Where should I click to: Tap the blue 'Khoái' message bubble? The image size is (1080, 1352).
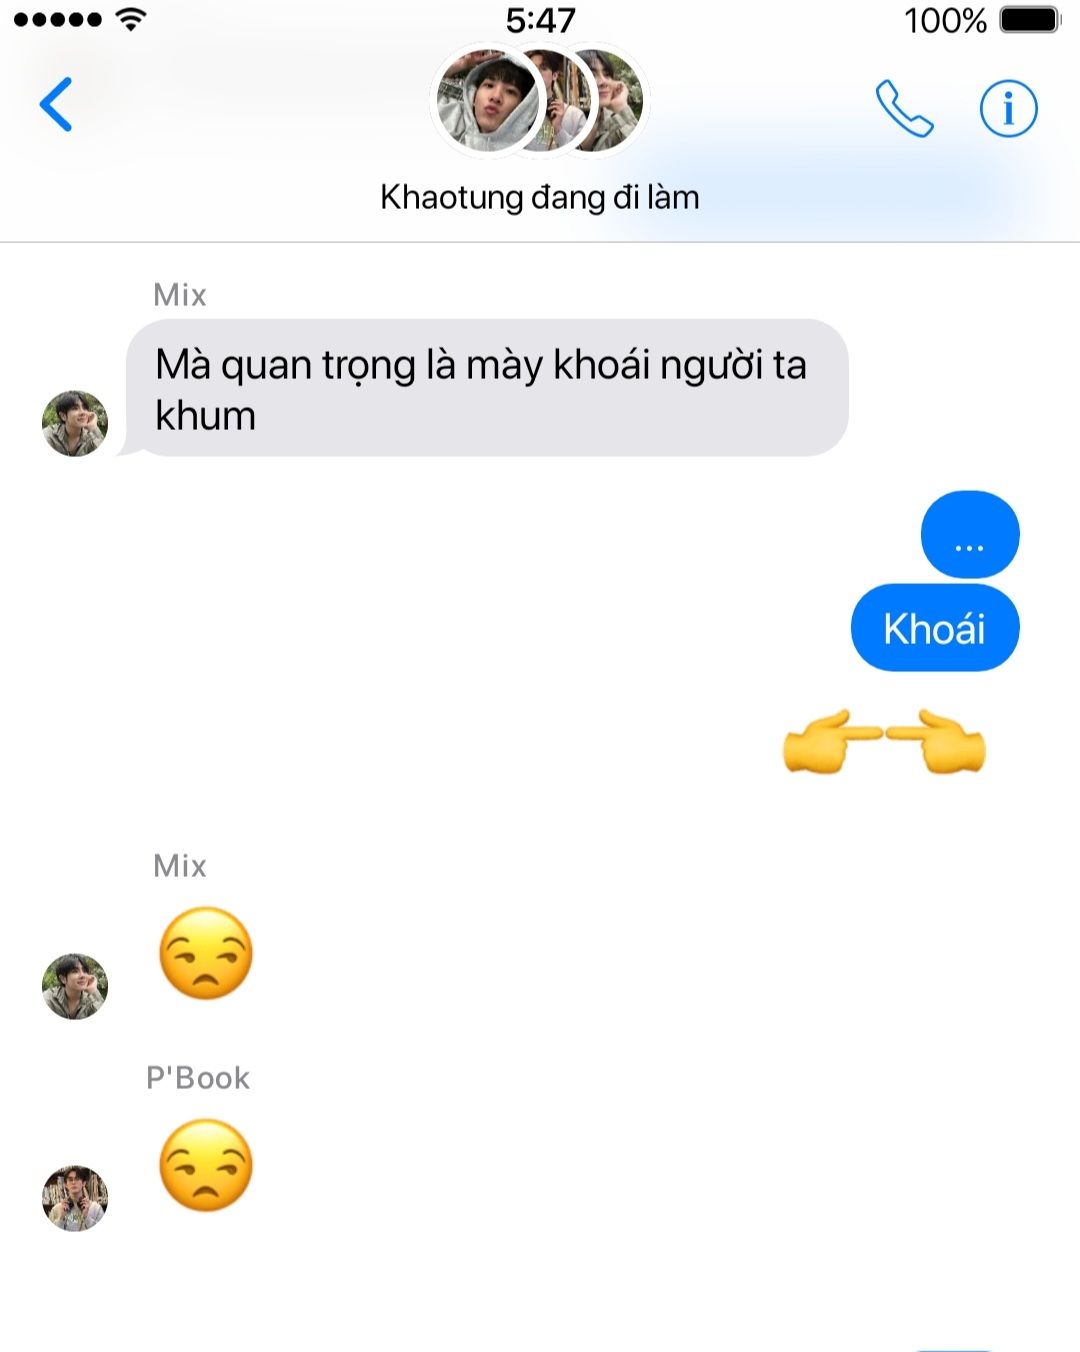pos(935,629)
